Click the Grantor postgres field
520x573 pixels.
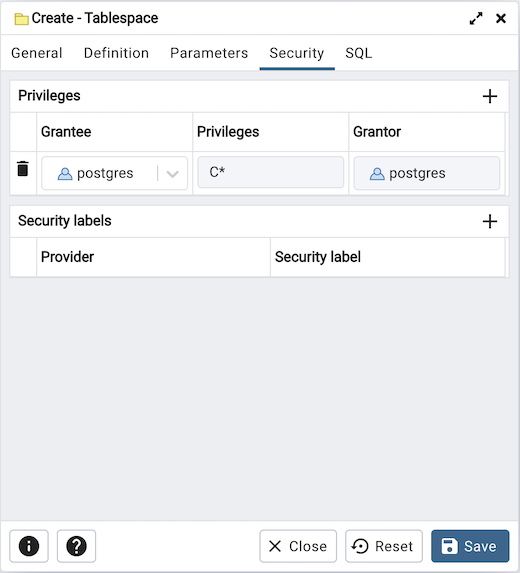pos(426,173)
